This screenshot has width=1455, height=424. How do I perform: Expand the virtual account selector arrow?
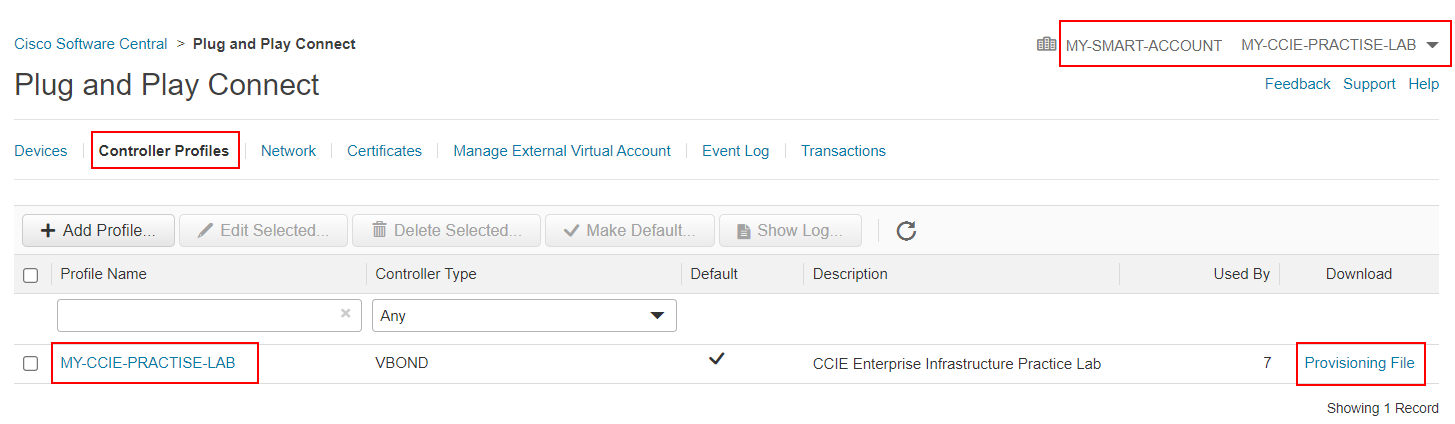pos(1433,46)
